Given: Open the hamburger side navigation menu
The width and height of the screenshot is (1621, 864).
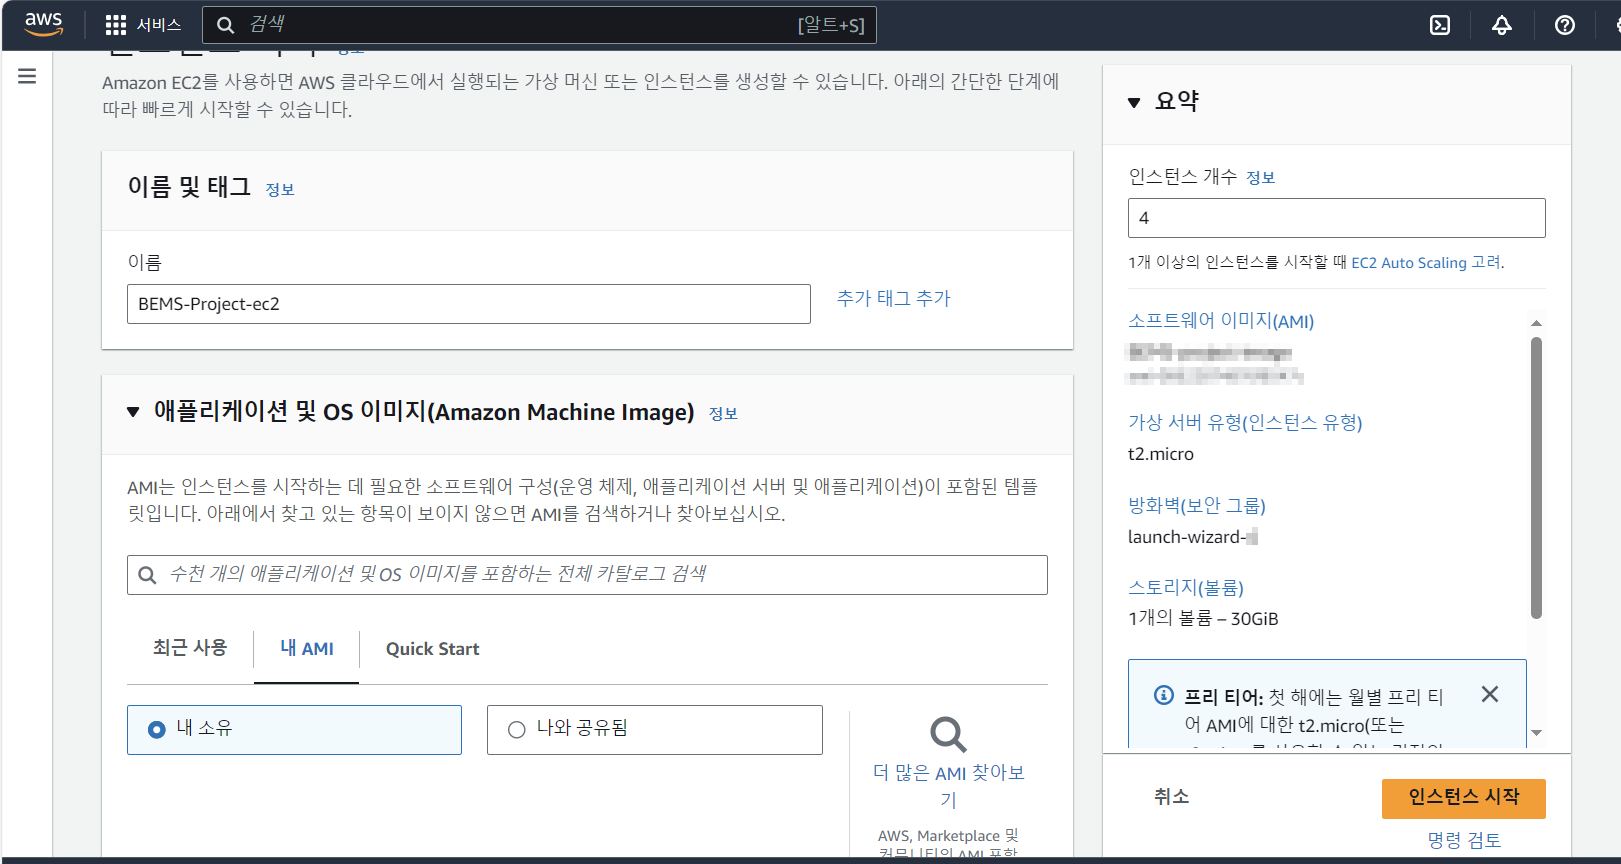Looking at the screenshot, I should pyautogui.click(x=27, y=76).
